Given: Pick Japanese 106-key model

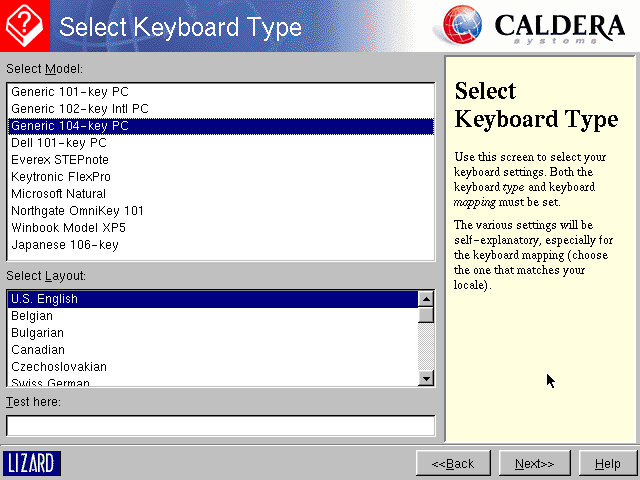Looking at the screenshot, I should coord(65,245).
